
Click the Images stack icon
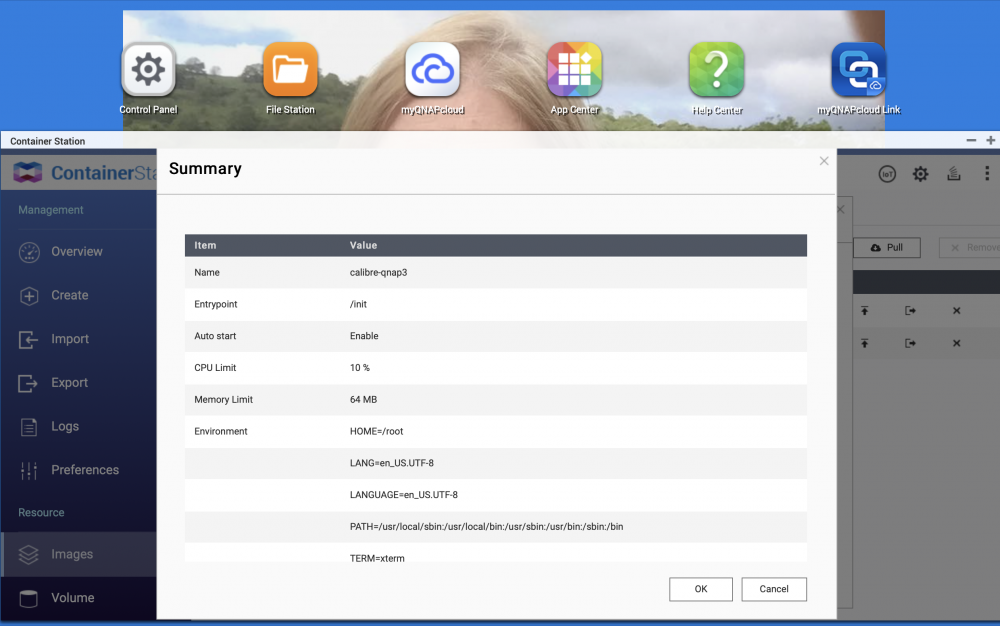pyautogui.click(x=29, y=555)
